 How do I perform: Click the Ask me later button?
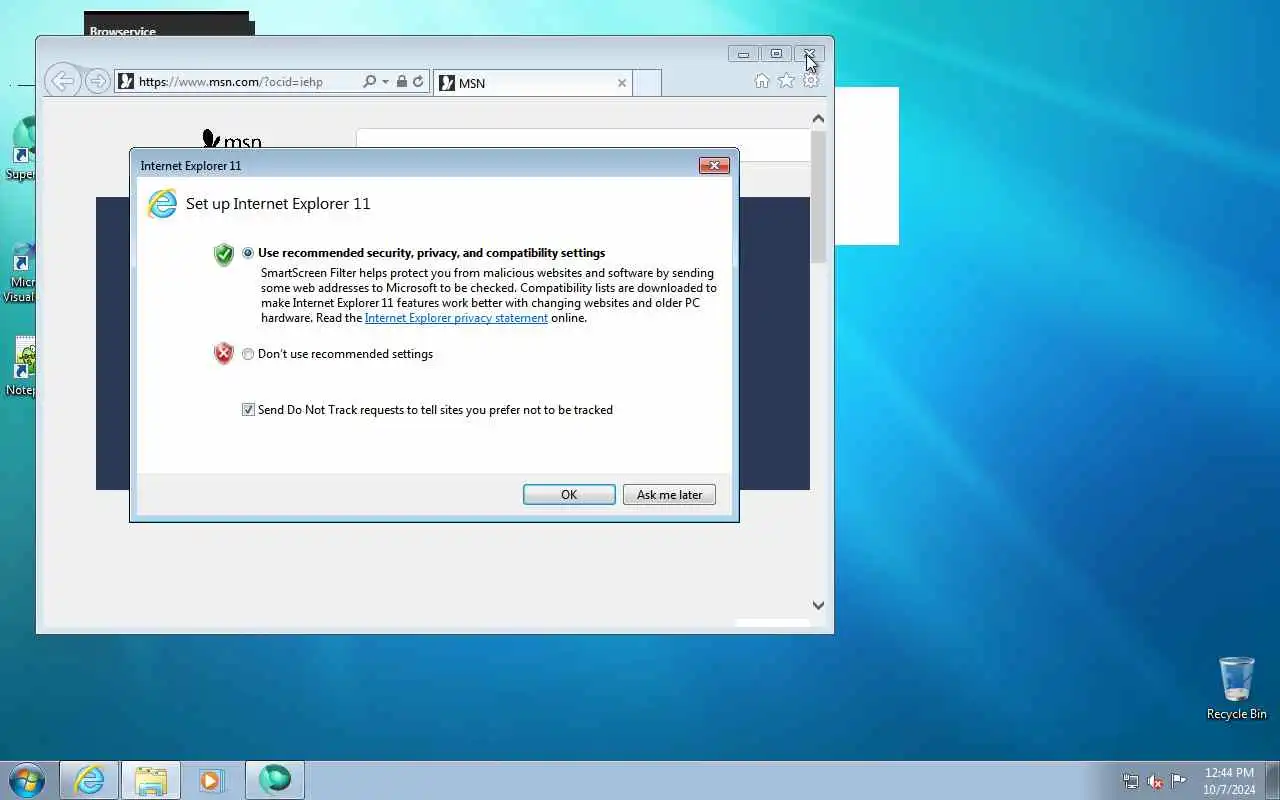(x=669, y=495)
